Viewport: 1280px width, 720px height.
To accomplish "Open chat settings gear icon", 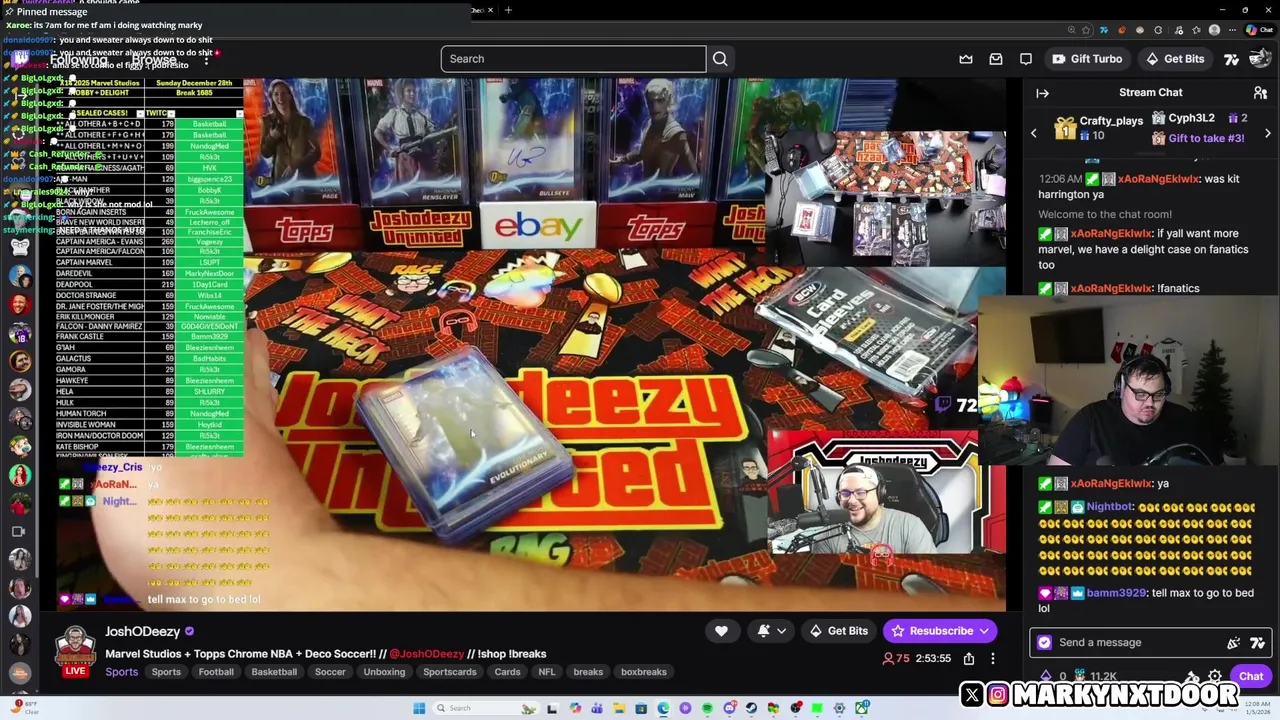I will pos(1215,677).
